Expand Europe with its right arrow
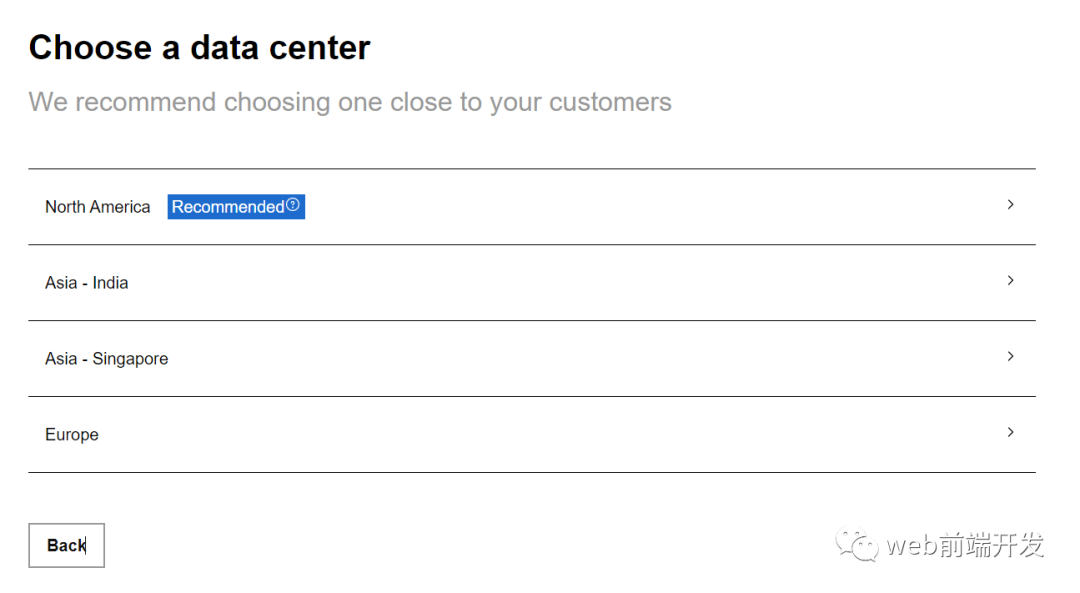This screenshot has width=1080, height=593. click(x=1010, y=433)
